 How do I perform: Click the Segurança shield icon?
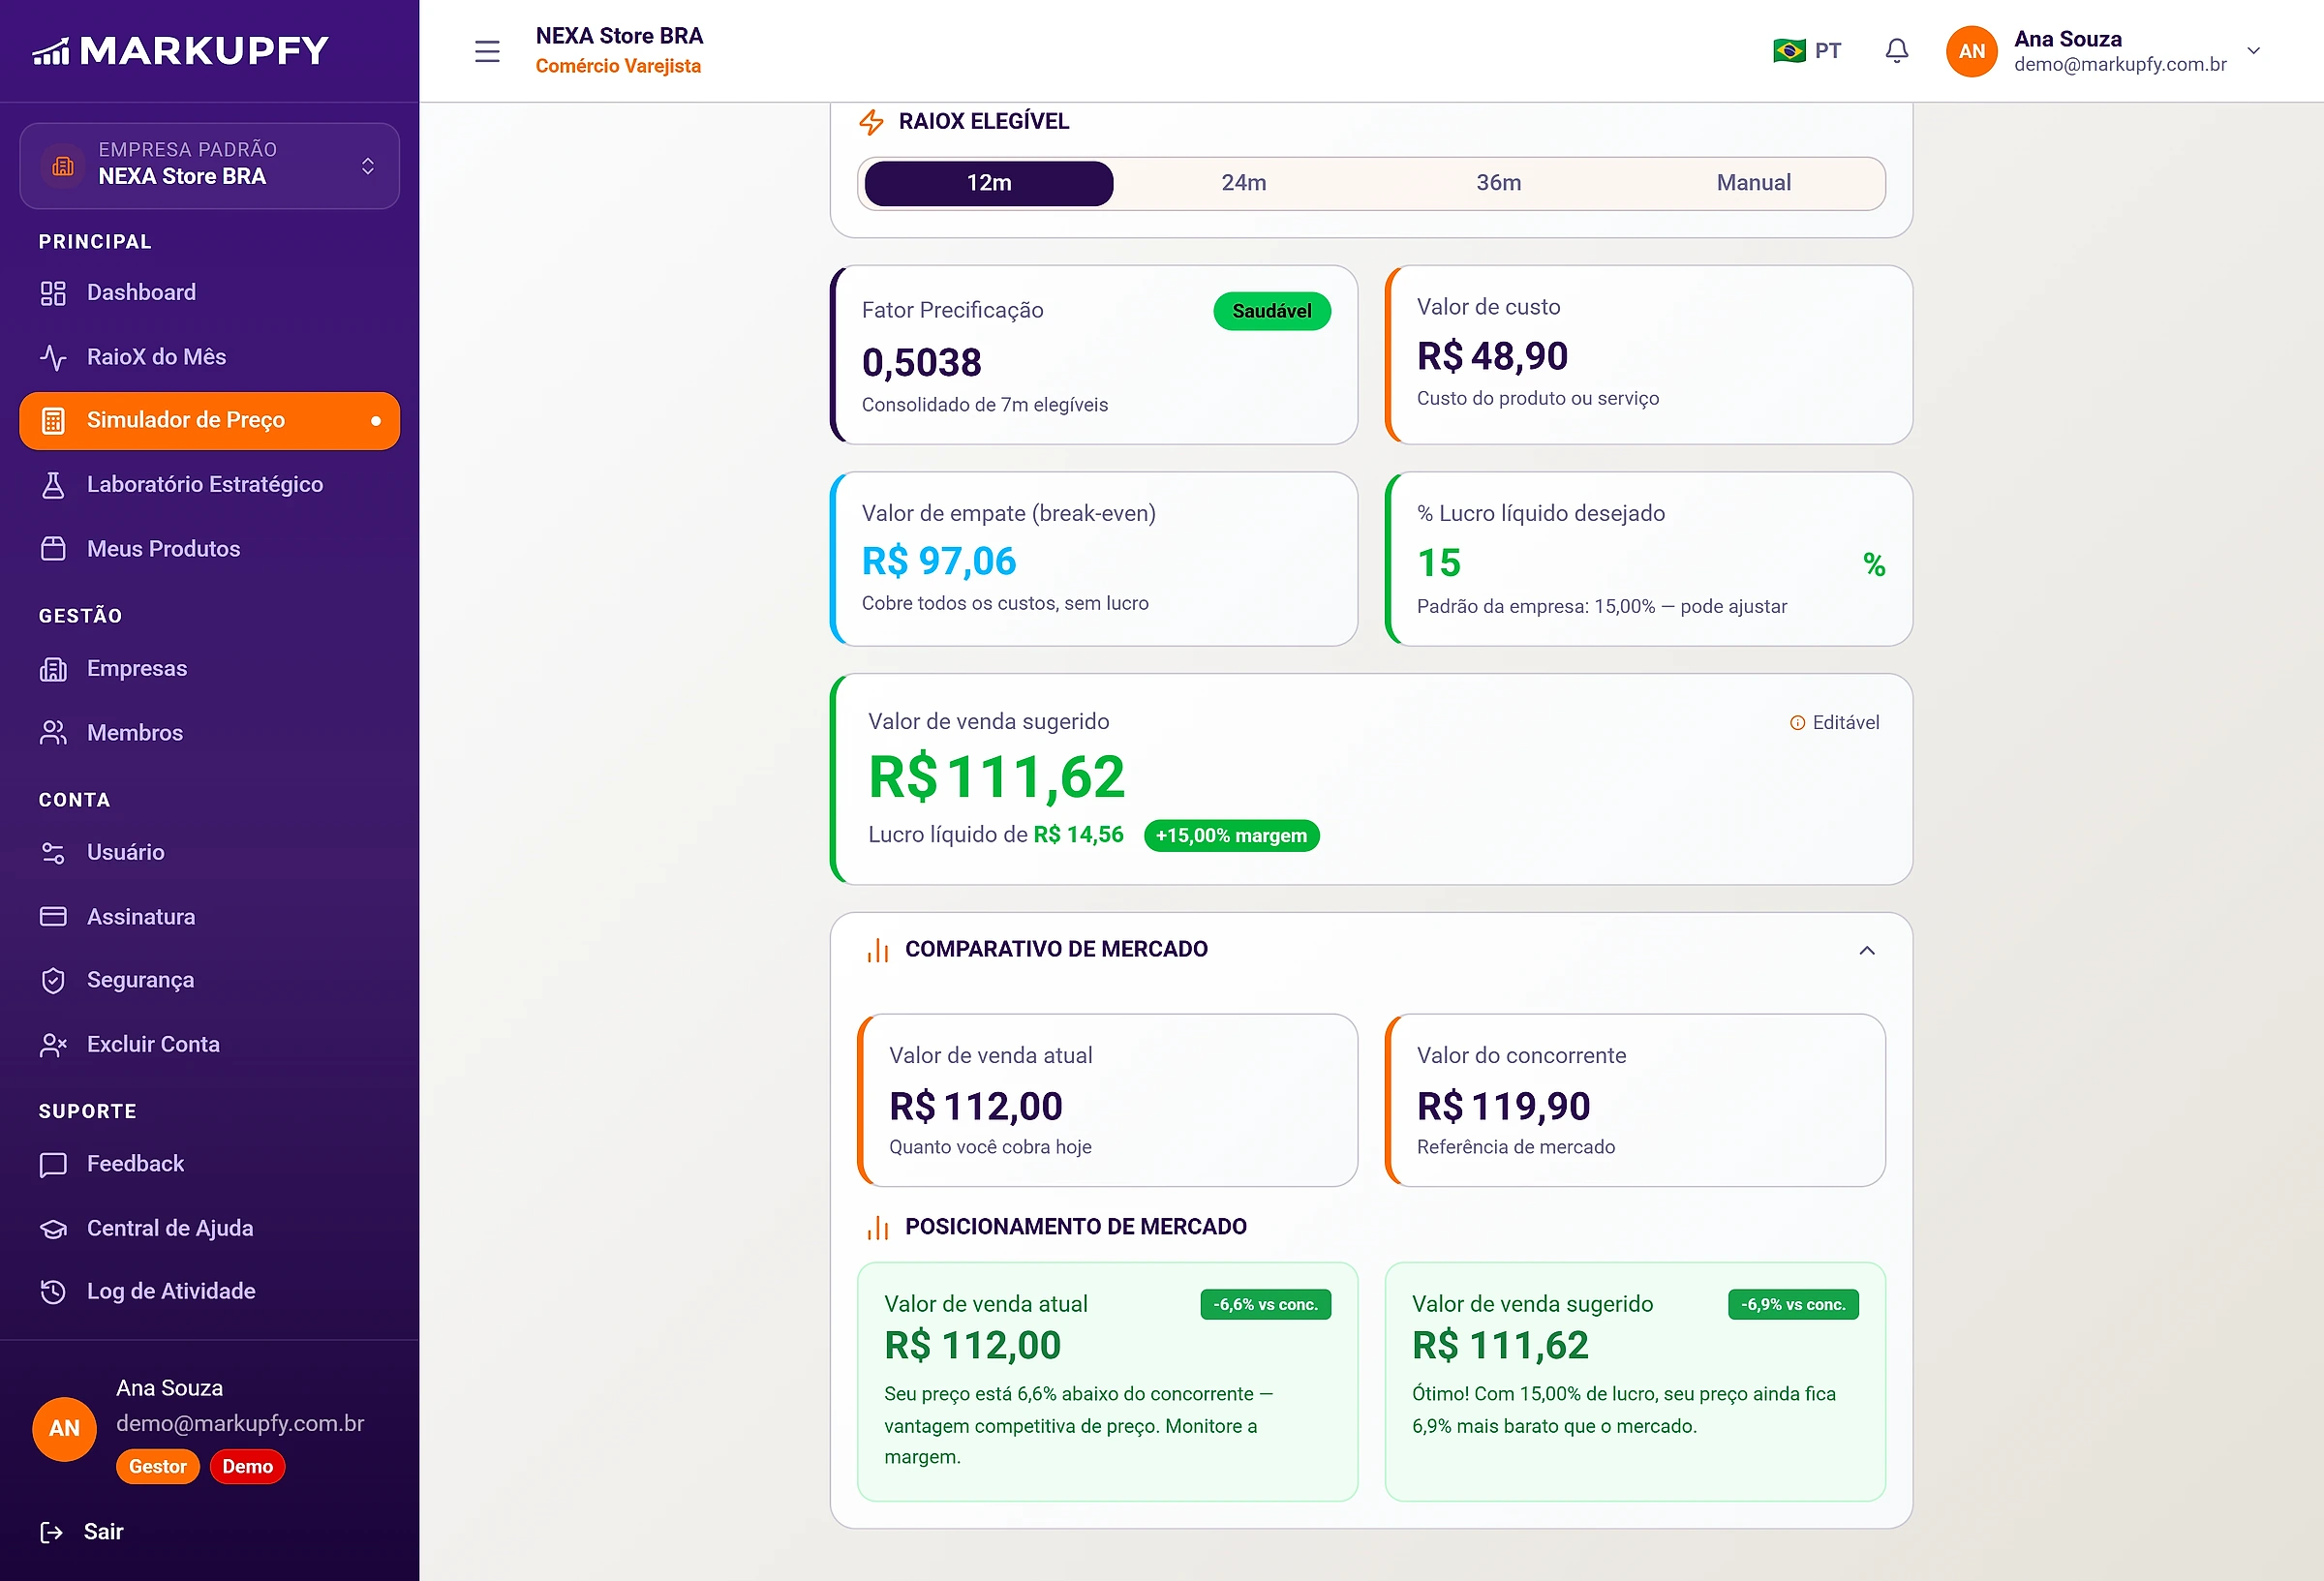pyautogui.click(x=53, y=980)
